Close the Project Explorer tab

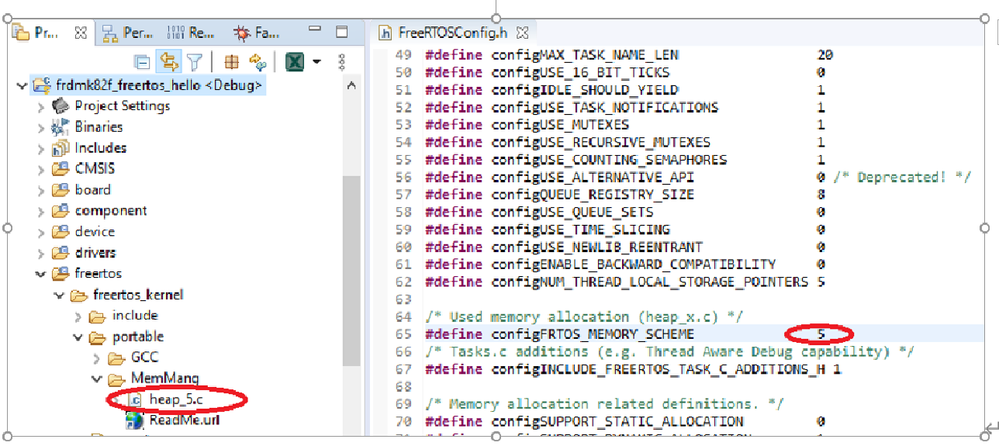(80, 32)
